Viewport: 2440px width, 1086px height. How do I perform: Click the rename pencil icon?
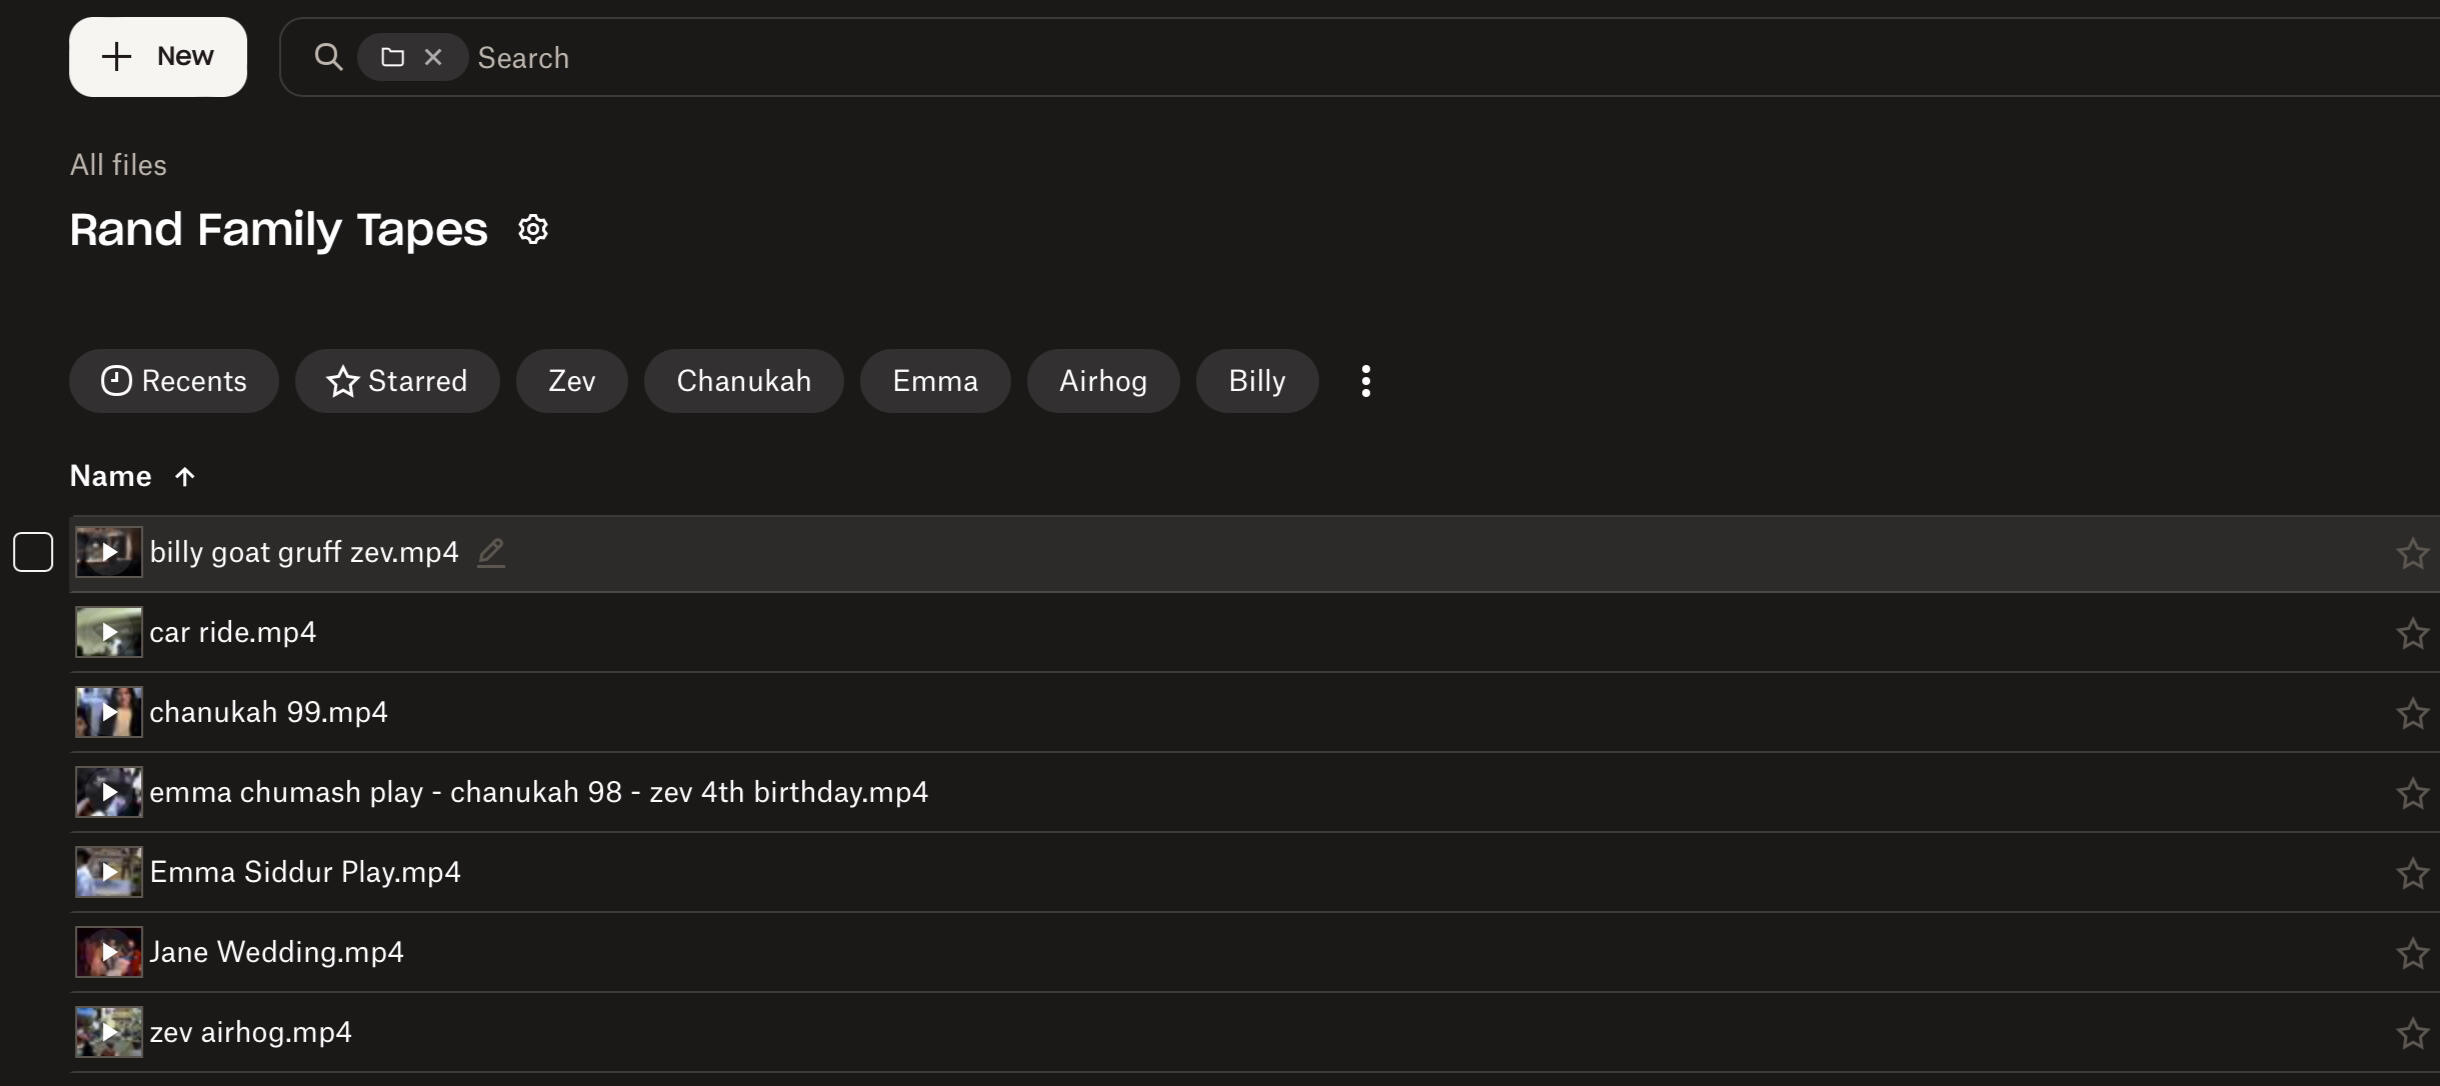[x=490, y=552]
